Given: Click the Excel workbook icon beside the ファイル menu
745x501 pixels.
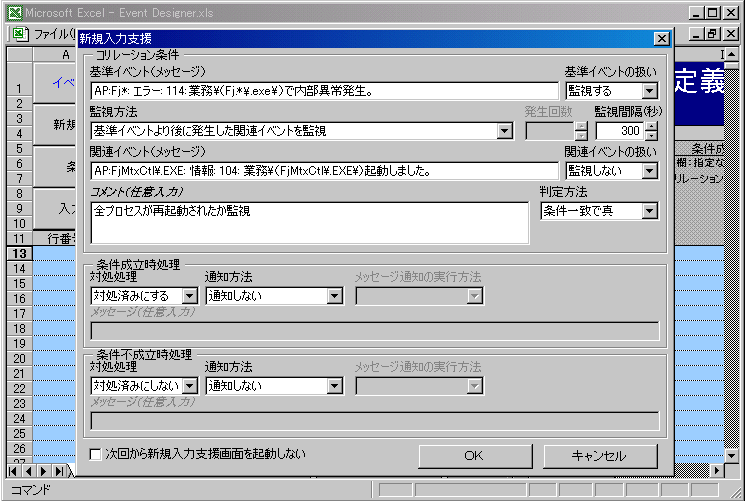Looking at the screenshot, I should (19, 34).
